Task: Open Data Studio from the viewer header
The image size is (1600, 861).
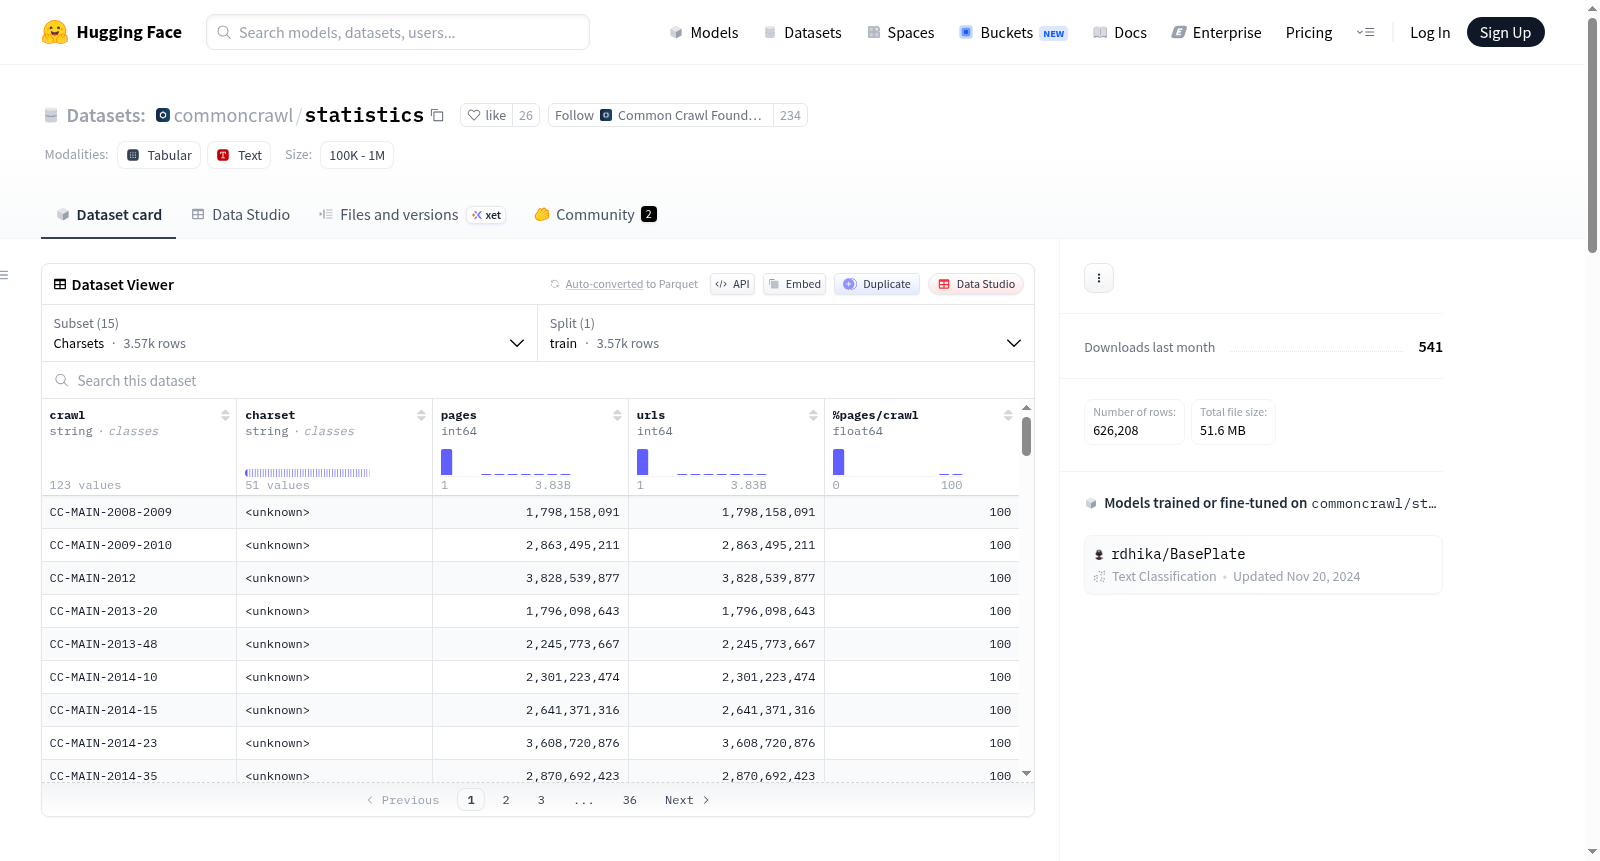Action: [x=976, y=284]
